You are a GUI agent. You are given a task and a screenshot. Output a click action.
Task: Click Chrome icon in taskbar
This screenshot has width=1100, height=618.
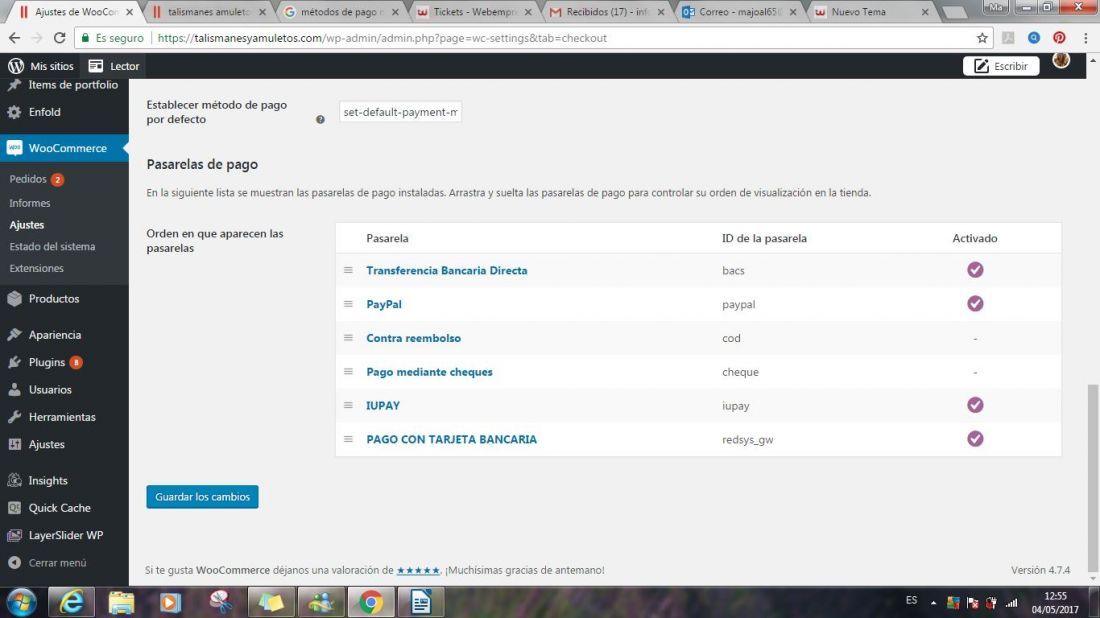tap(370, 602)
